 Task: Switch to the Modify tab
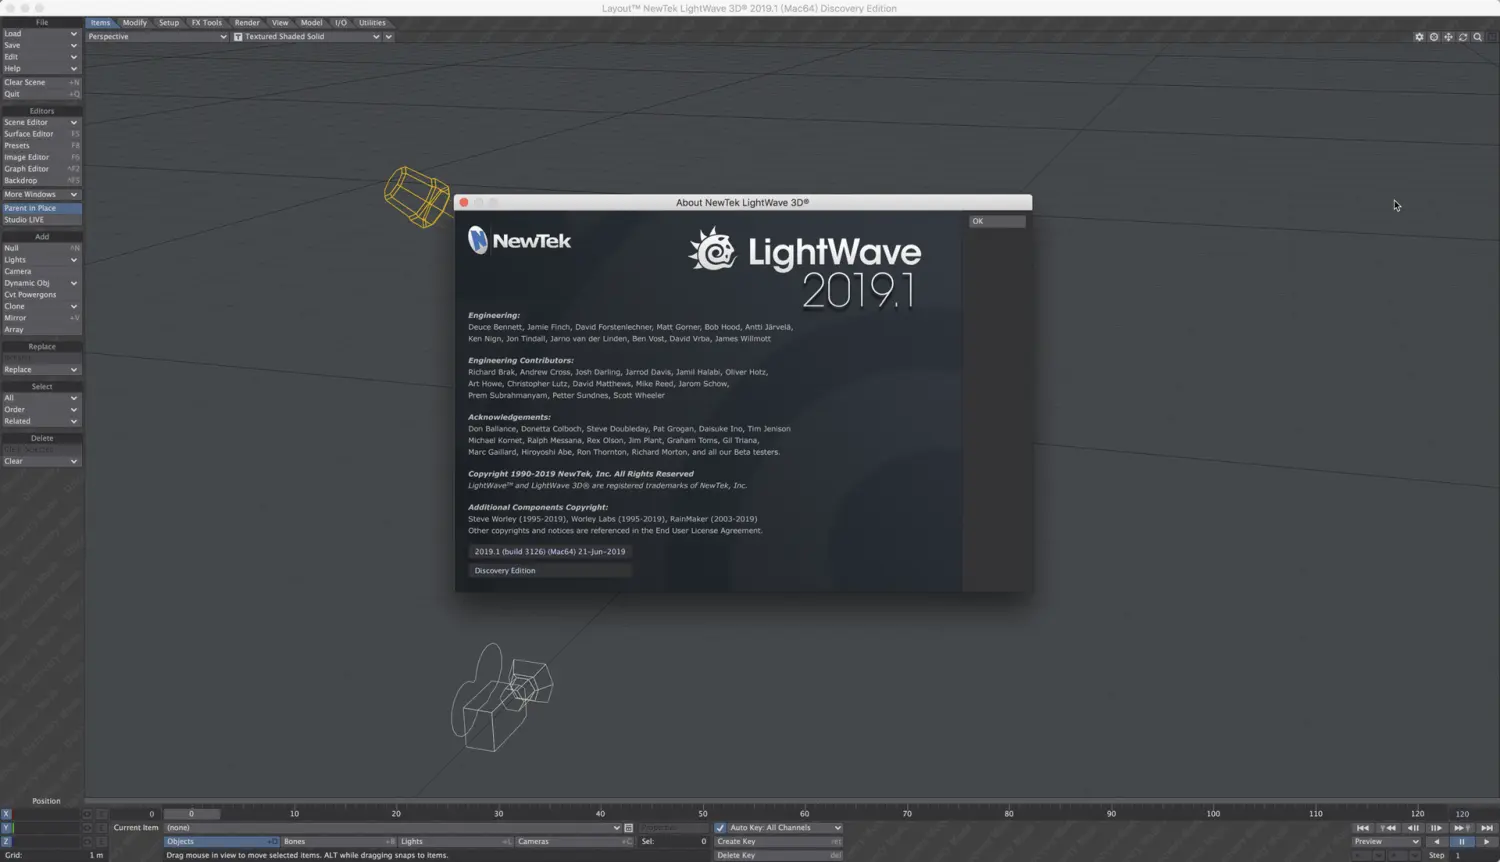click(135, 23)
